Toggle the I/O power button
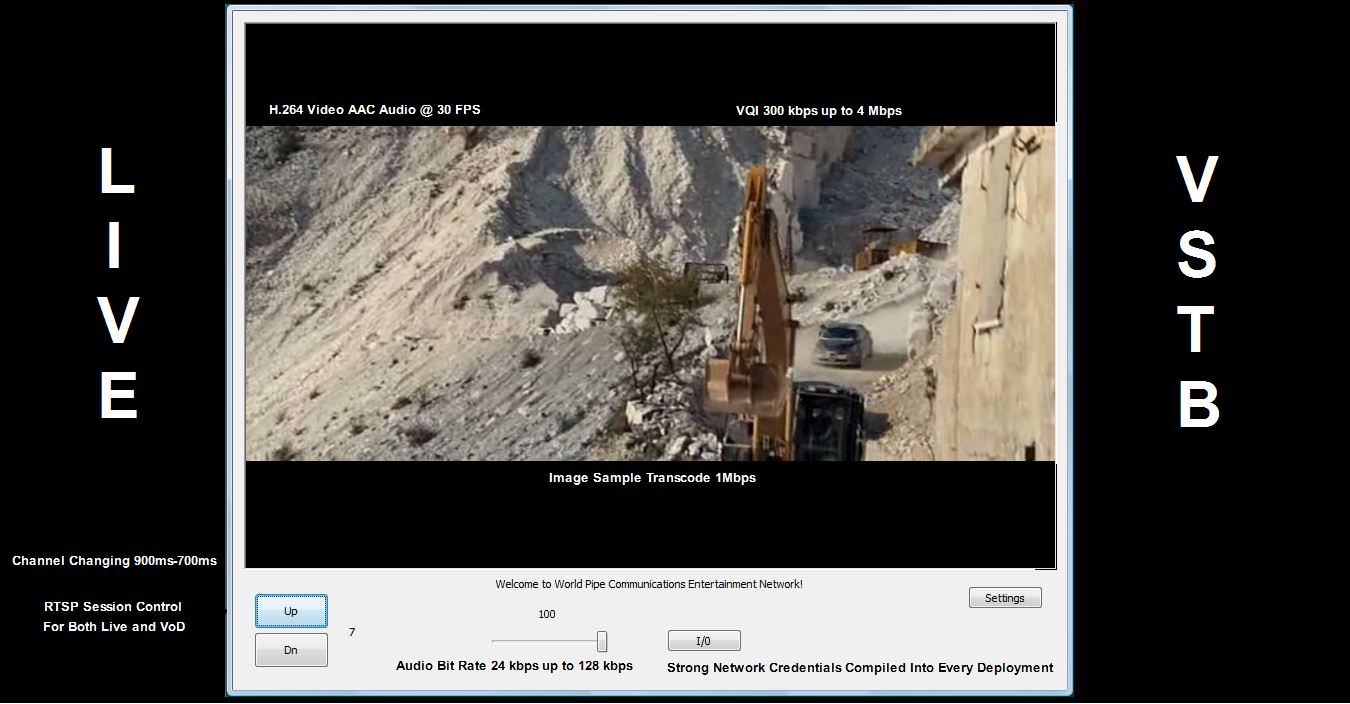This screenshot has height=704, width=1350. coord(704,641)
